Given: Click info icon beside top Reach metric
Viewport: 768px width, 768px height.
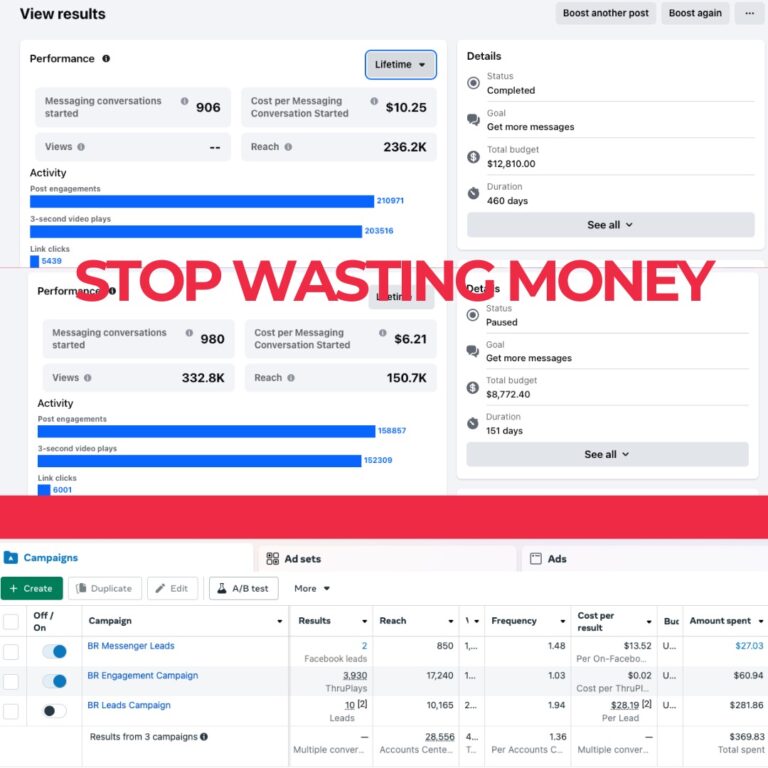Looking at the screenshot, I should [288, 147].
